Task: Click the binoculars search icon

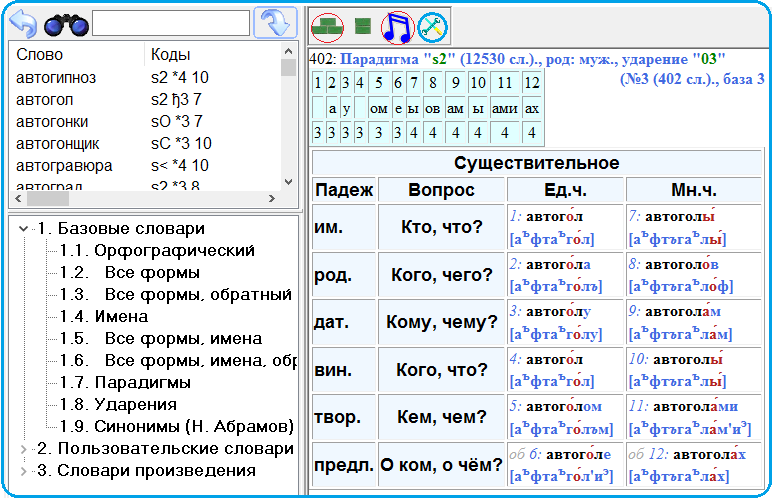Action: tap(66, 25)
